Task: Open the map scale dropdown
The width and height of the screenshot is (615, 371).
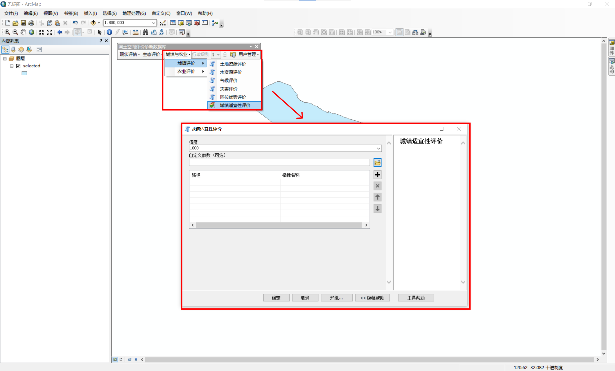Action: click(x=153, y=23)
